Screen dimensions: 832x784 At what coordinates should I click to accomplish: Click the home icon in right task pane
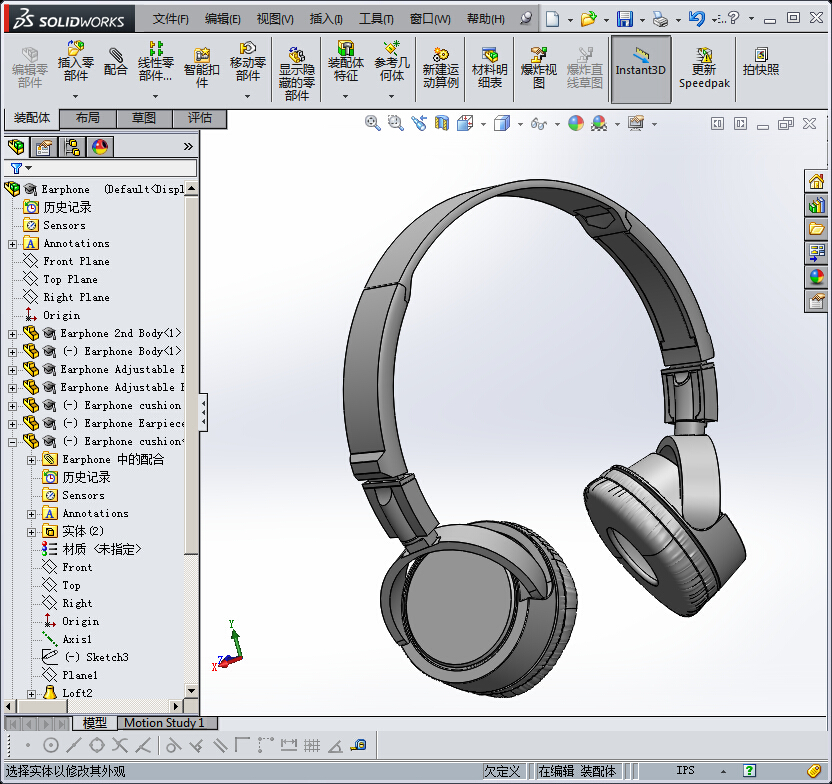(x=817, y=181)
